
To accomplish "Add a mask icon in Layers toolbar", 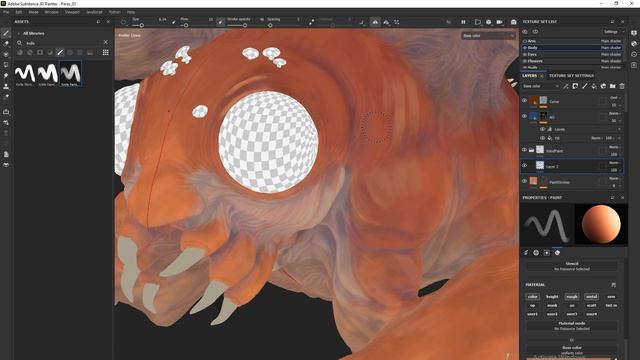I will 575,86.
